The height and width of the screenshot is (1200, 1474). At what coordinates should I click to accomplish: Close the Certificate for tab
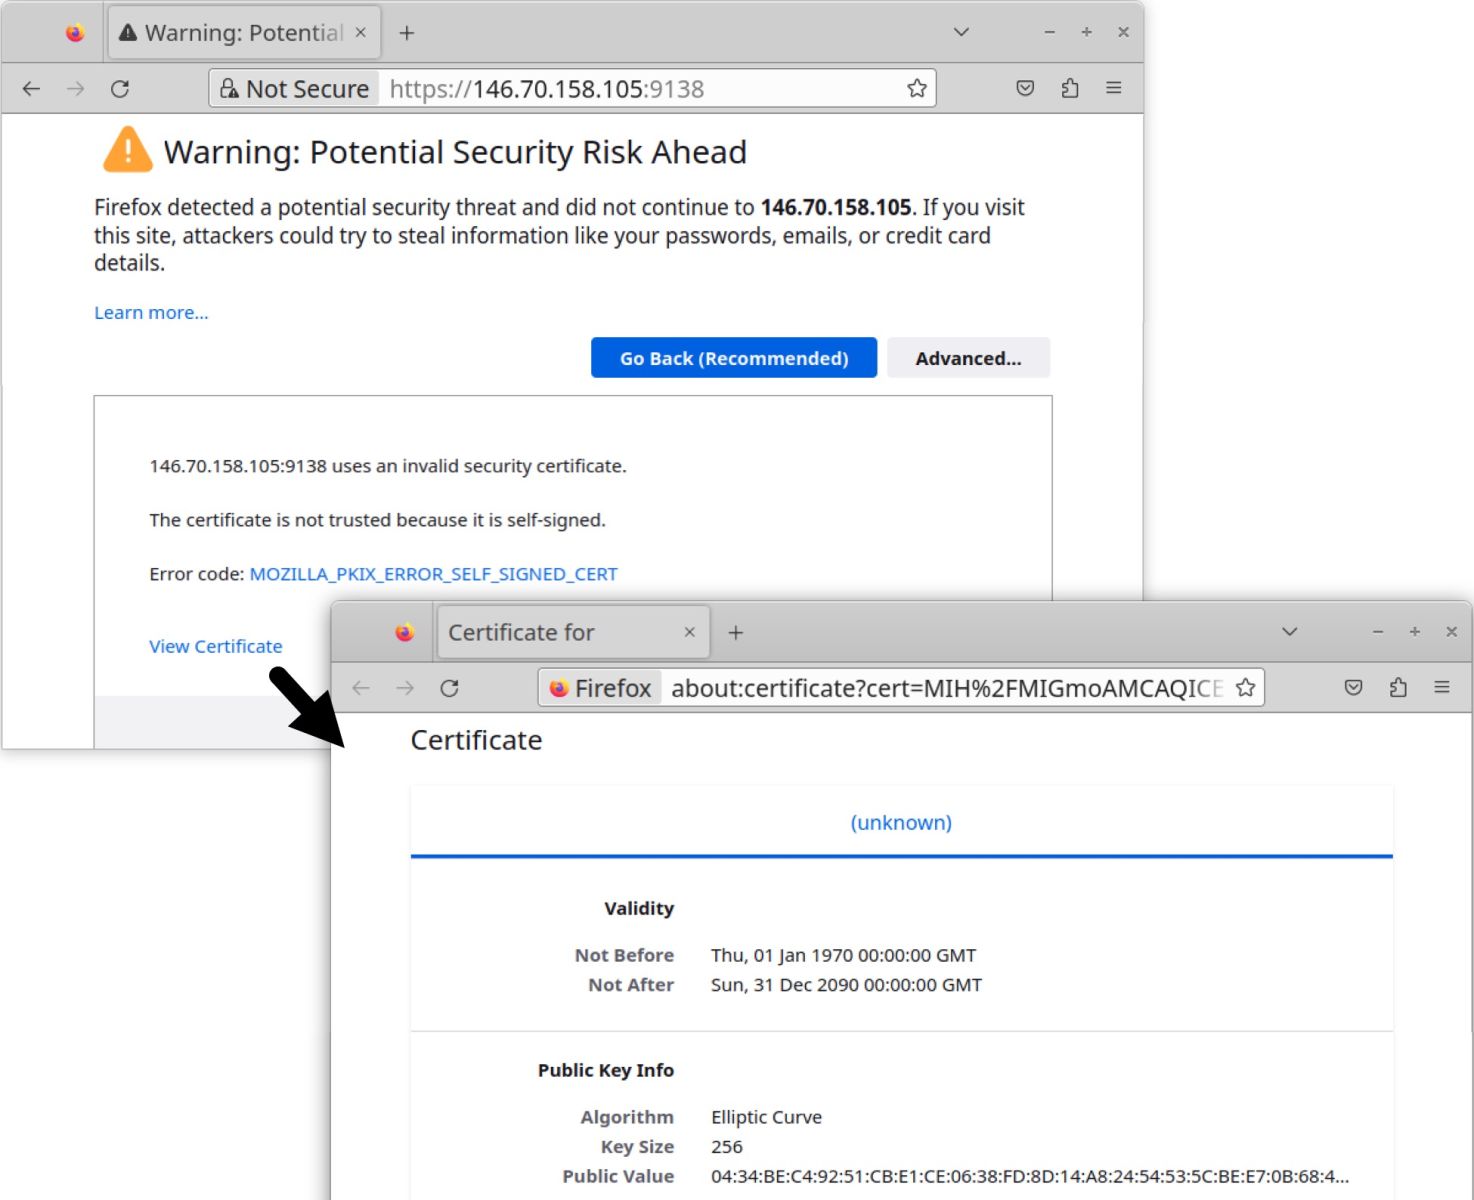(x=689, y=632)
